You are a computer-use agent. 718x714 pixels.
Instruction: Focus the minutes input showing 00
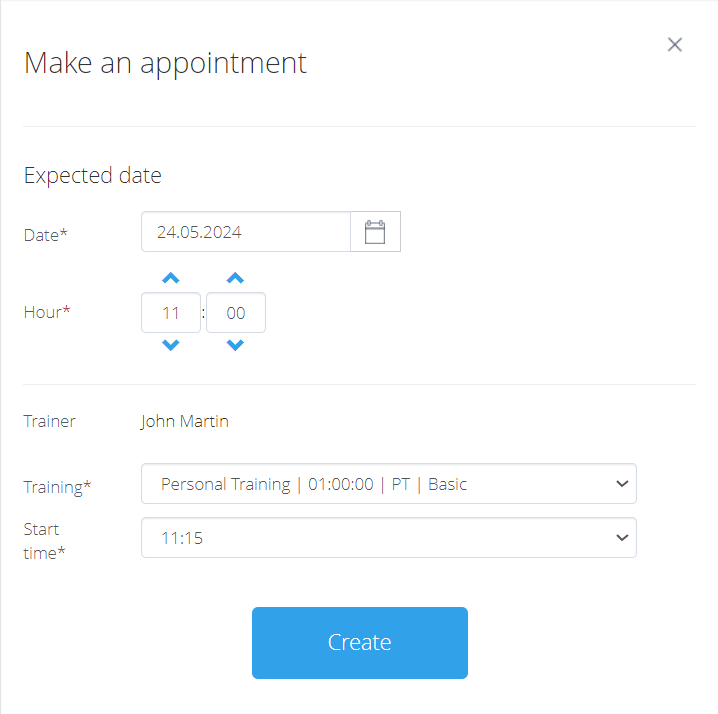pyautogui.click(x=236, y=312)
